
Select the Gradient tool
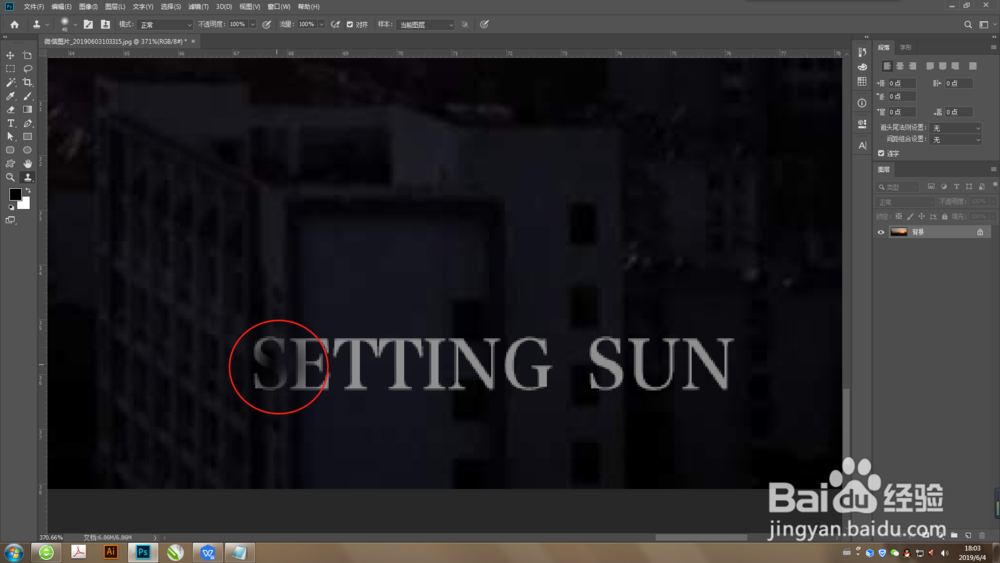click(x=27, y=110)
